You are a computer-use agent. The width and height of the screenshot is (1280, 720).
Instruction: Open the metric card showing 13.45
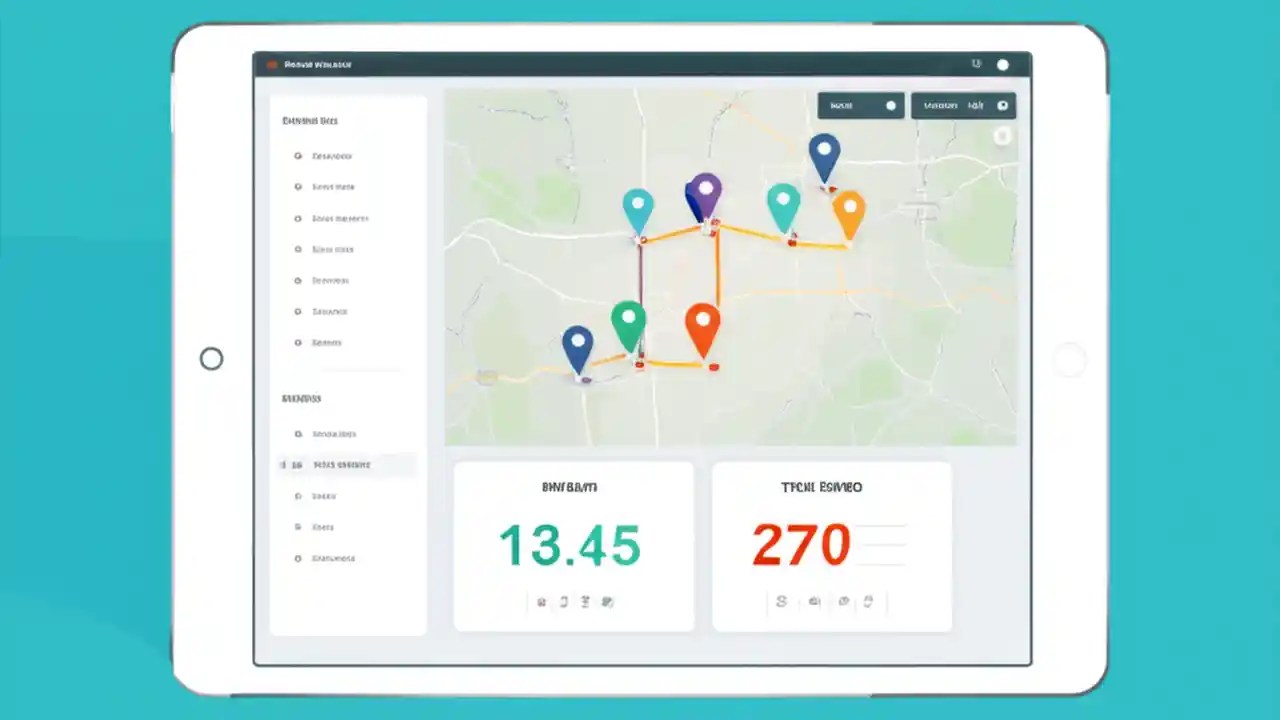pos(573,545)
